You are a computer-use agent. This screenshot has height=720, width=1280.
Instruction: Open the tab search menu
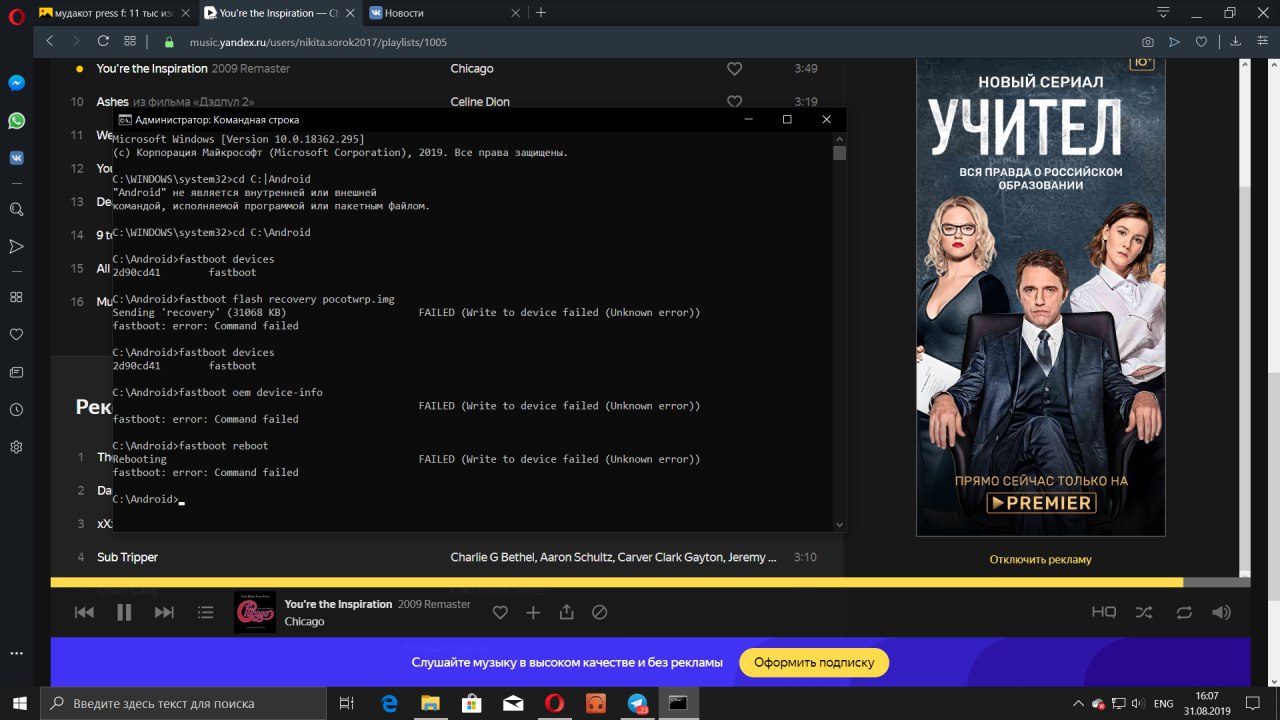[x=1163, y=13]
